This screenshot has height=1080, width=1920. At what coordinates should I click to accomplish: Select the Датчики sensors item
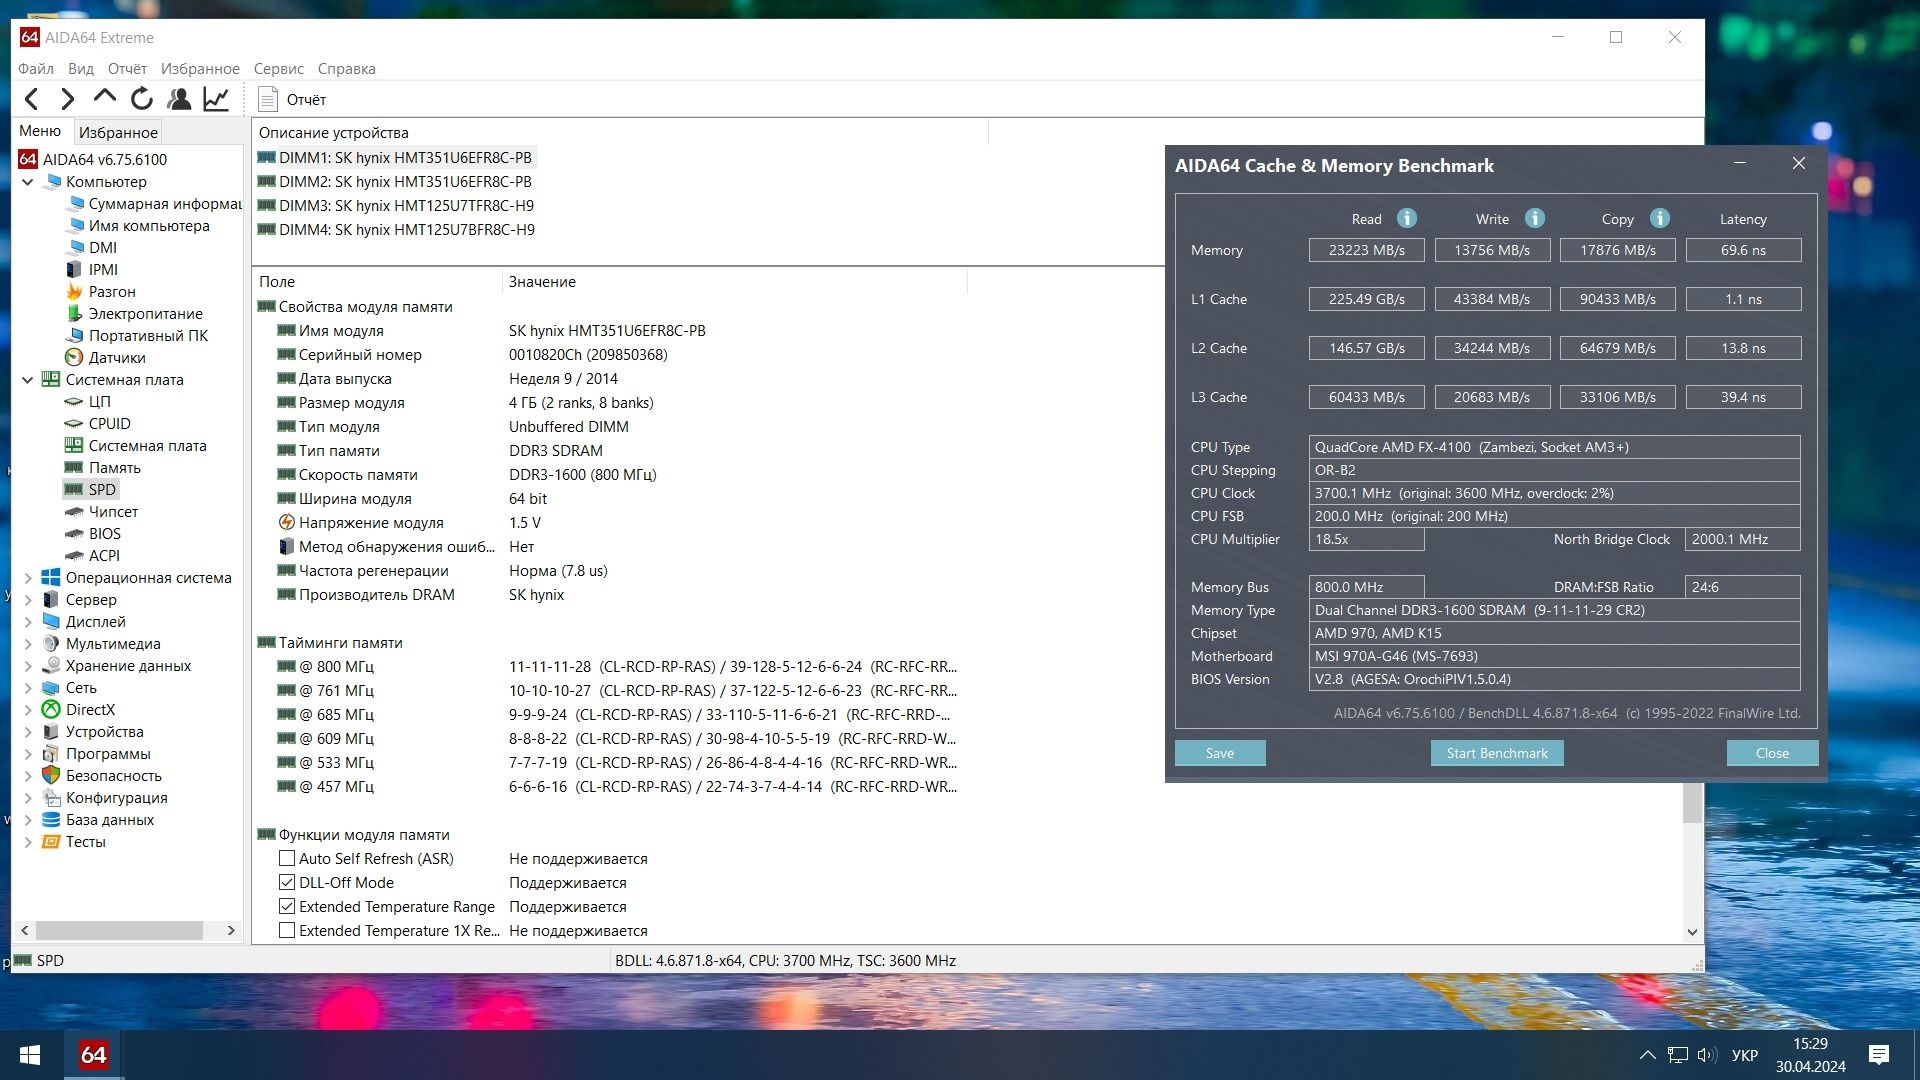point(116,358)
